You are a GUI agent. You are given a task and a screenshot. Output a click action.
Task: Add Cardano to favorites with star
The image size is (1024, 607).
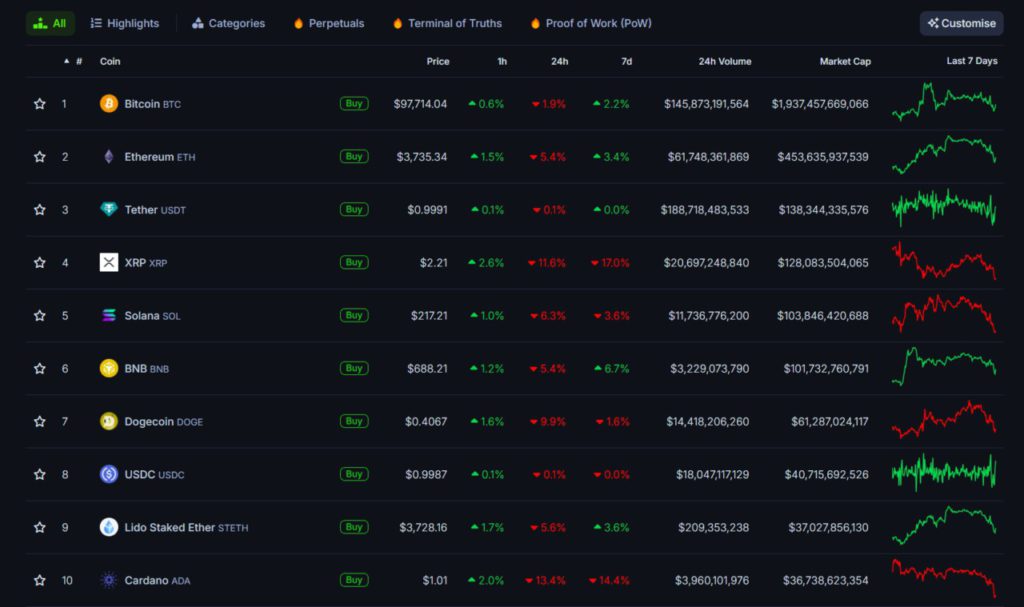click(40, 580)
